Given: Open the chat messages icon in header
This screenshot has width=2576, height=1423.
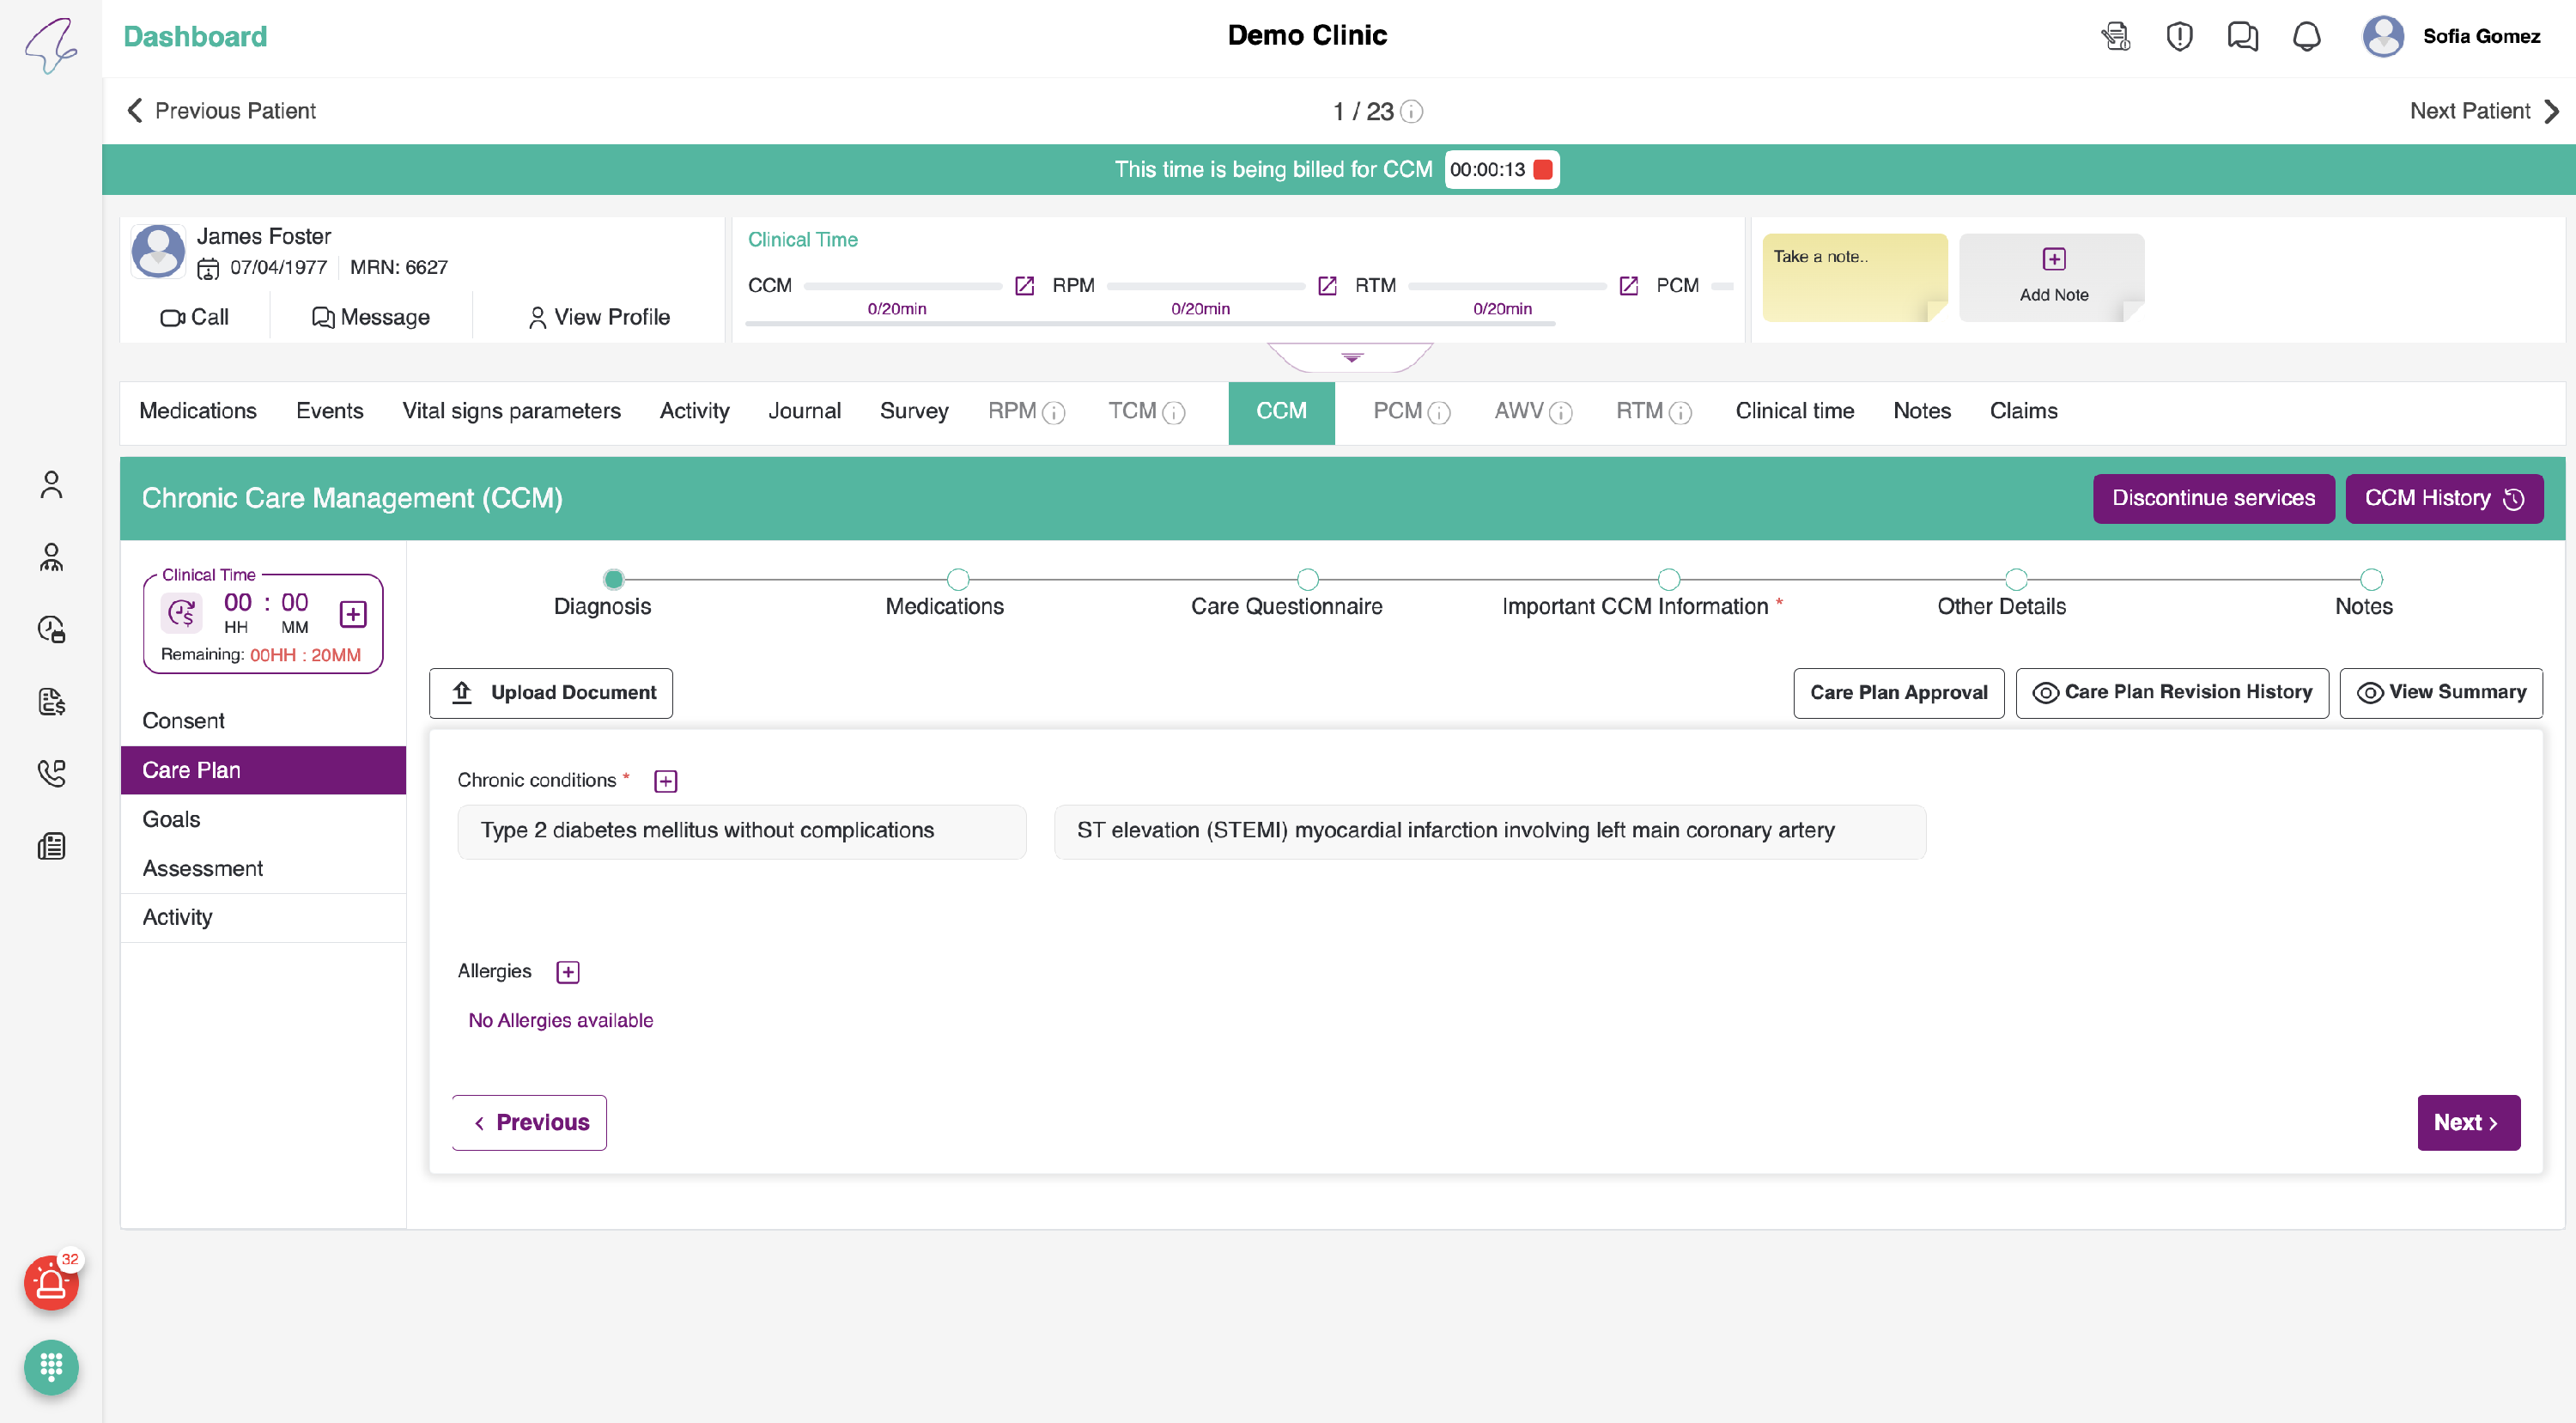Looking at the screenshot, I should (2242, 37).
